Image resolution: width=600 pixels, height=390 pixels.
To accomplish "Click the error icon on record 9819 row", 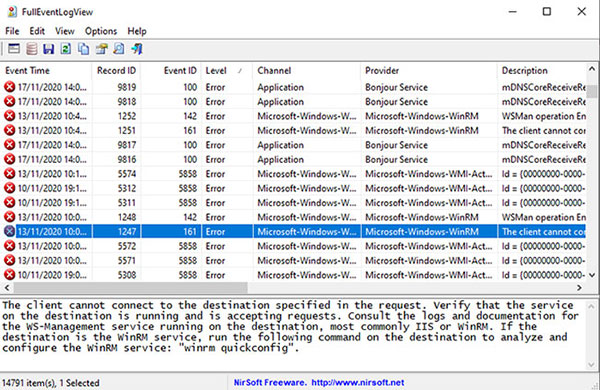I will [x=10, y=87].
